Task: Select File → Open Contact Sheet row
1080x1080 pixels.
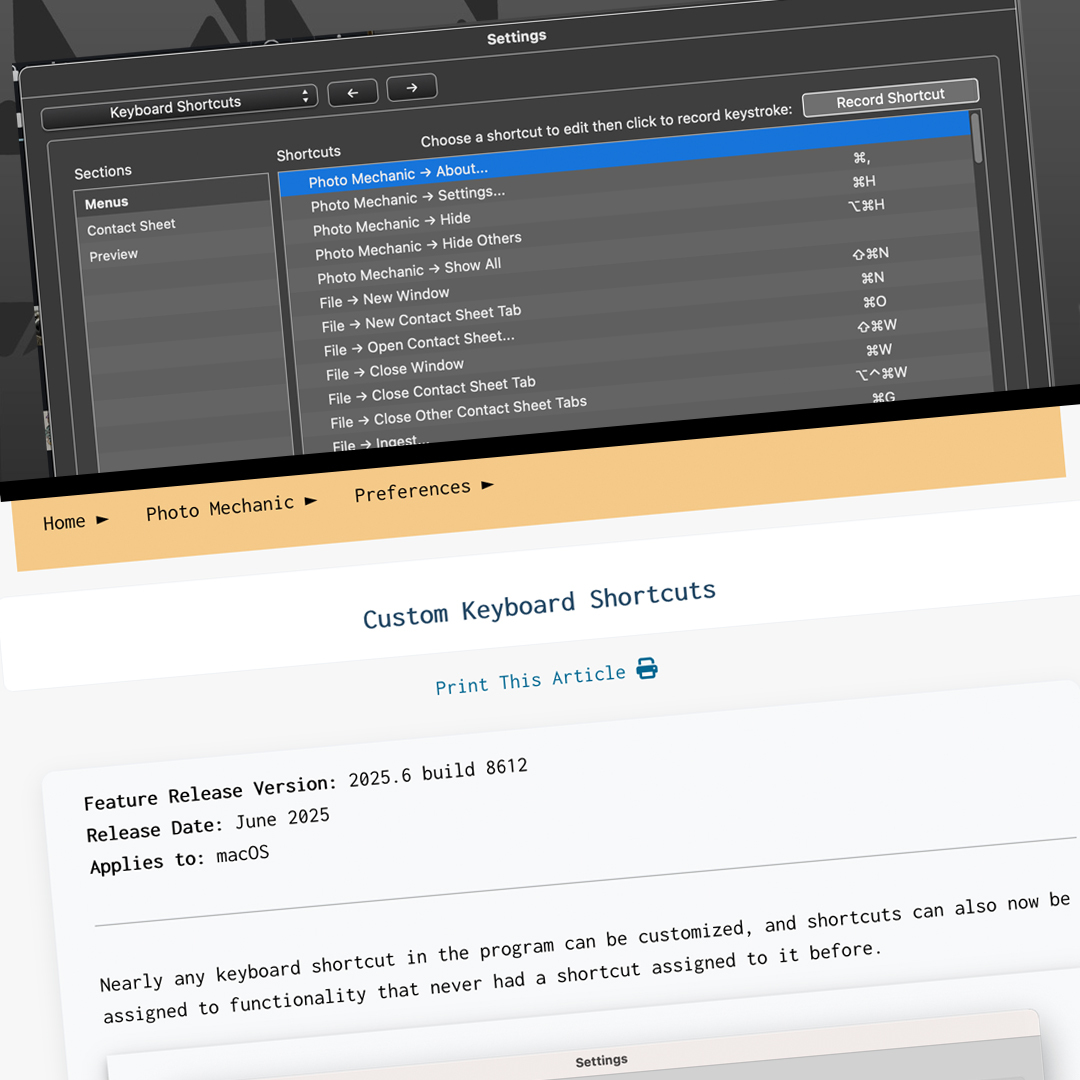Action: tap(419, 343)
